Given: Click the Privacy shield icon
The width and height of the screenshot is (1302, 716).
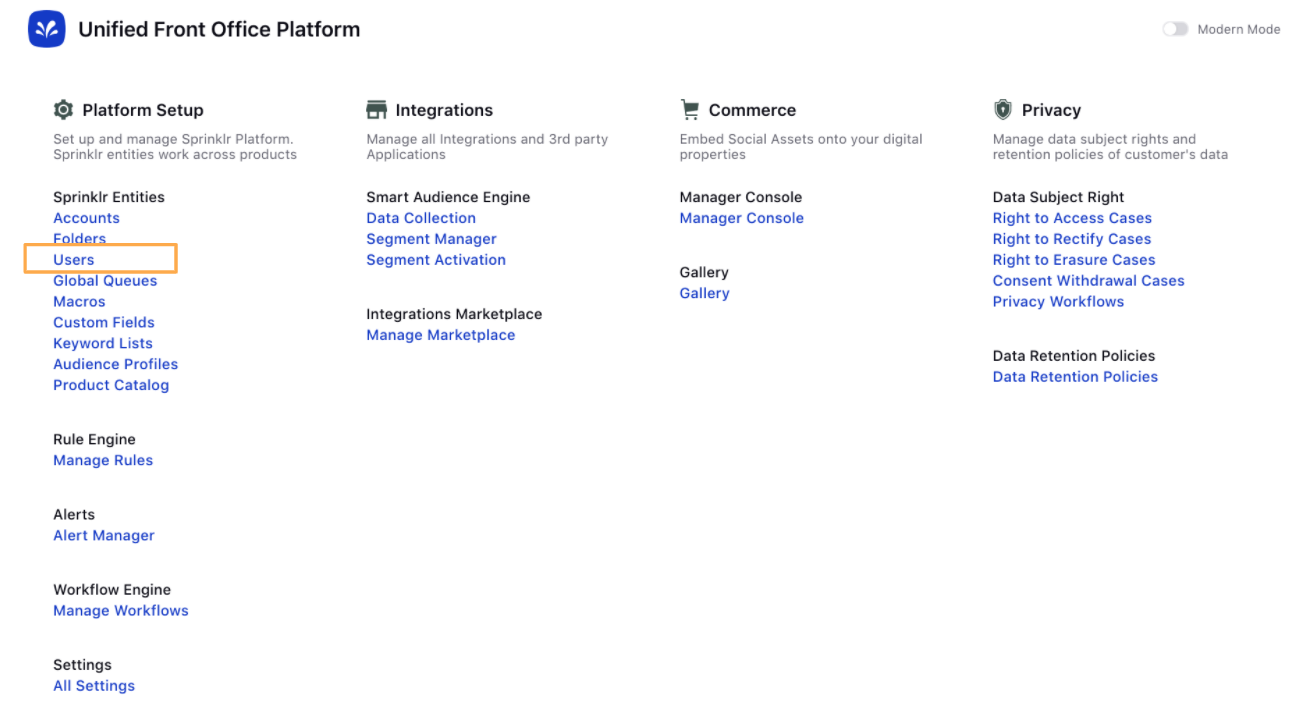Looking at the screenshot, I should pyautogui.click(x=1003, y=110).
